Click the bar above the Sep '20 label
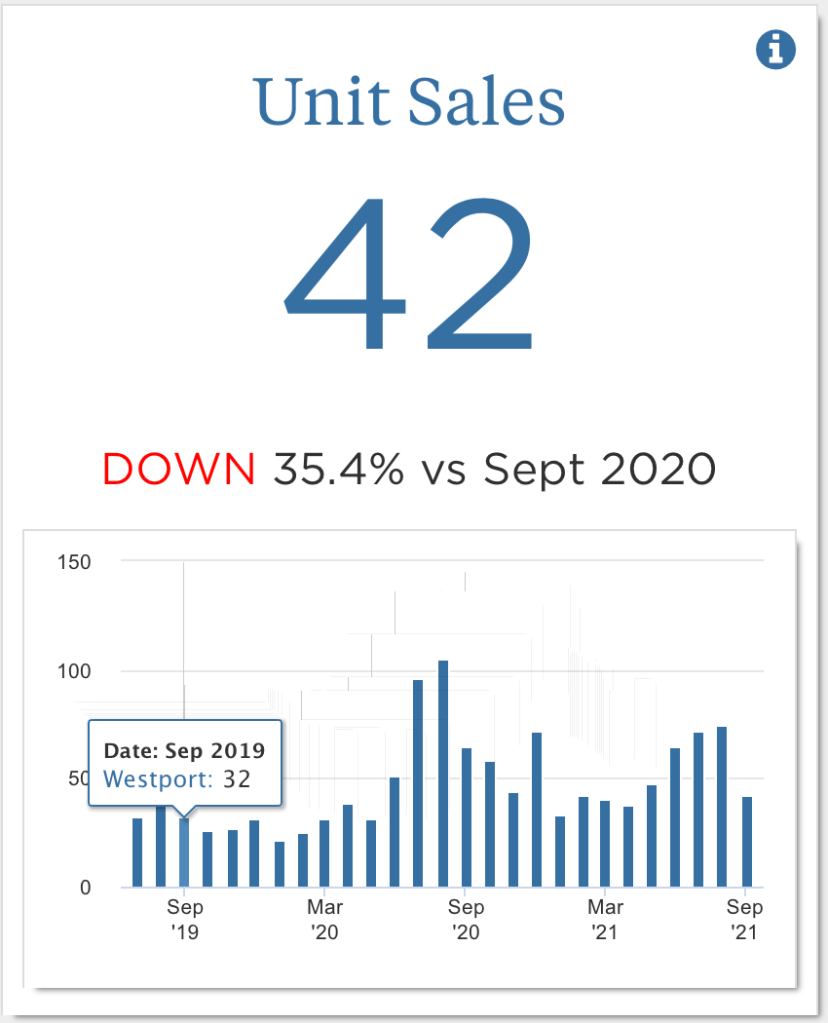Image resolution: width=828 pixels, height=1023 pixels. pyautogui.click(x=466, y=817)
